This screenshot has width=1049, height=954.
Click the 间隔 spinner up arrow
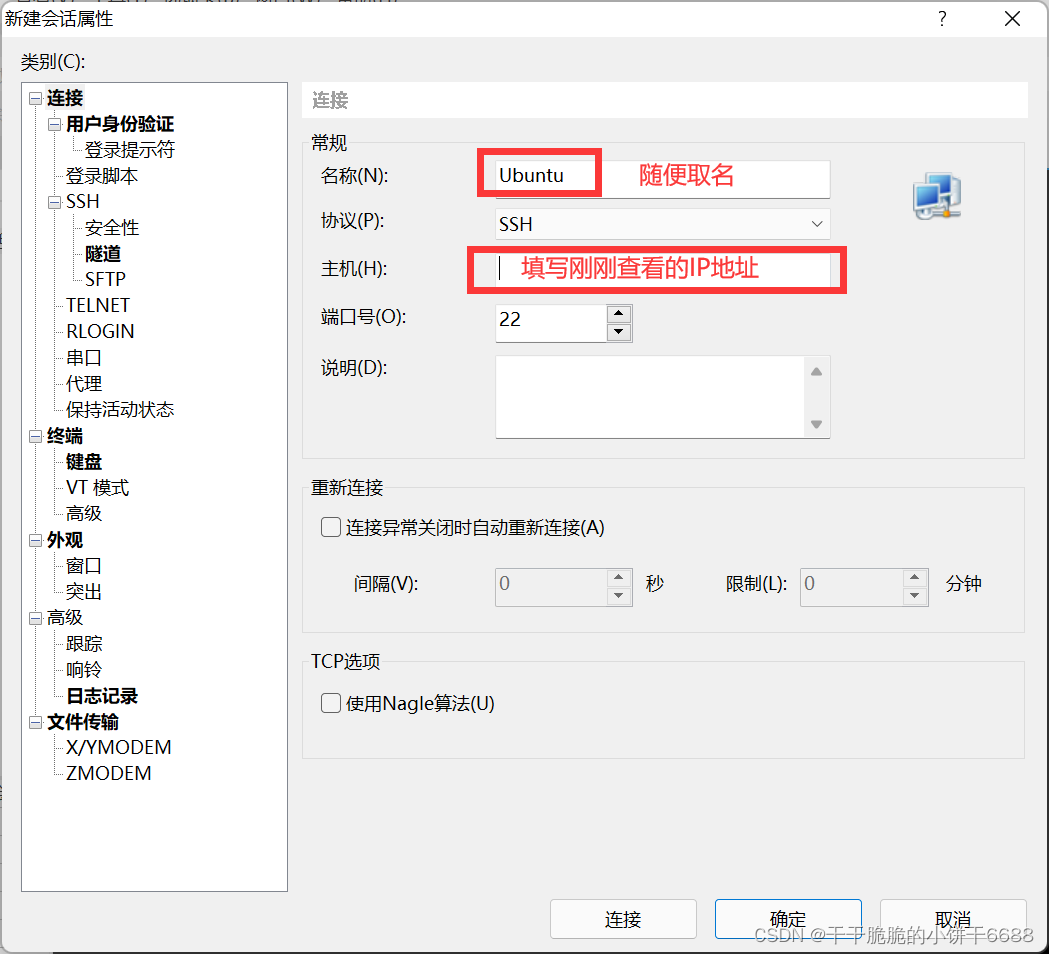(x=619, y=577)
